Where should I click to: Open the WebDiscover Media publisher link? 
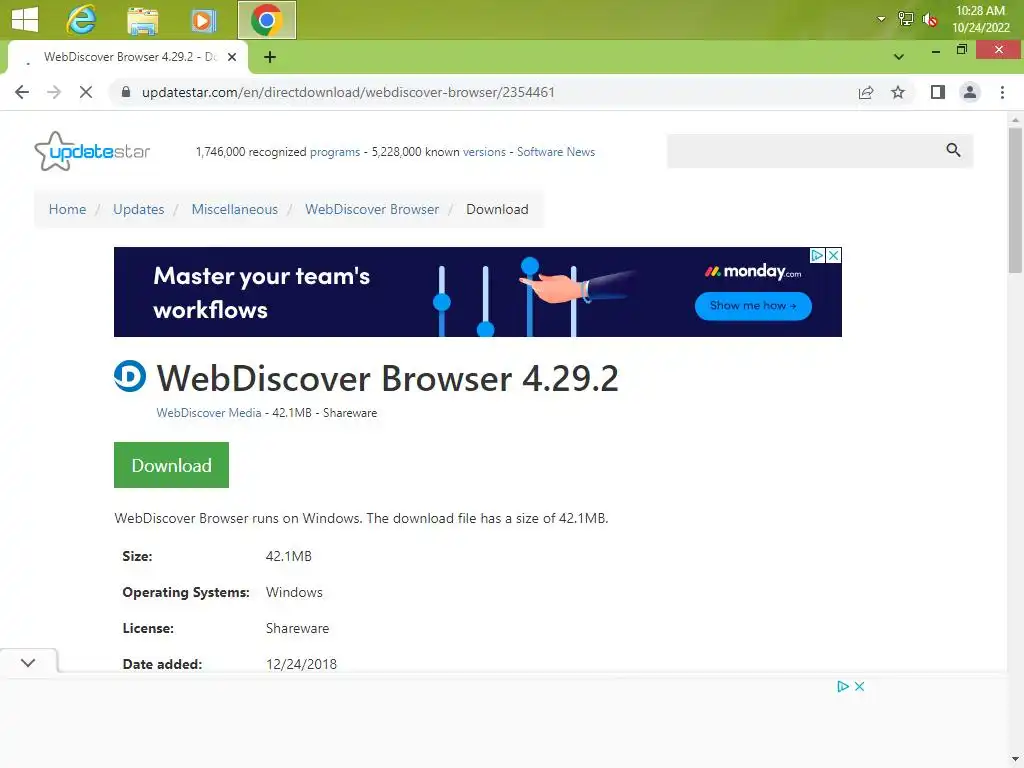[x=208, y=413]
